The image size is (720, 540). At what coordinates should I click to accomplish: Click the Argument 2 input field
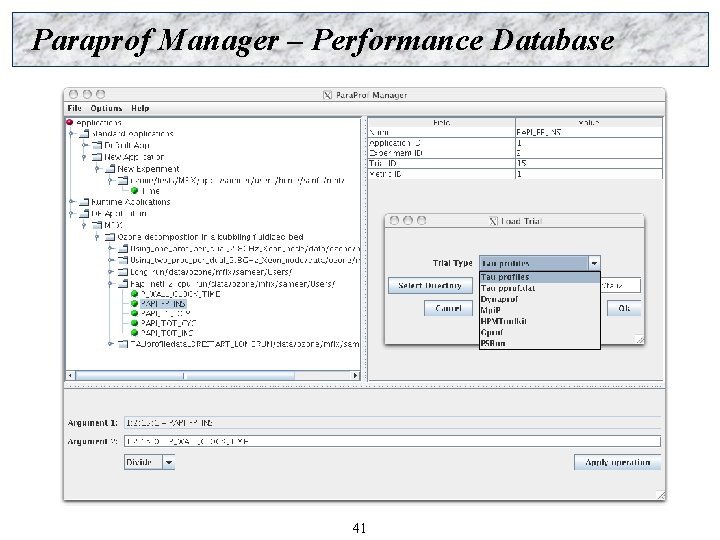392,441
